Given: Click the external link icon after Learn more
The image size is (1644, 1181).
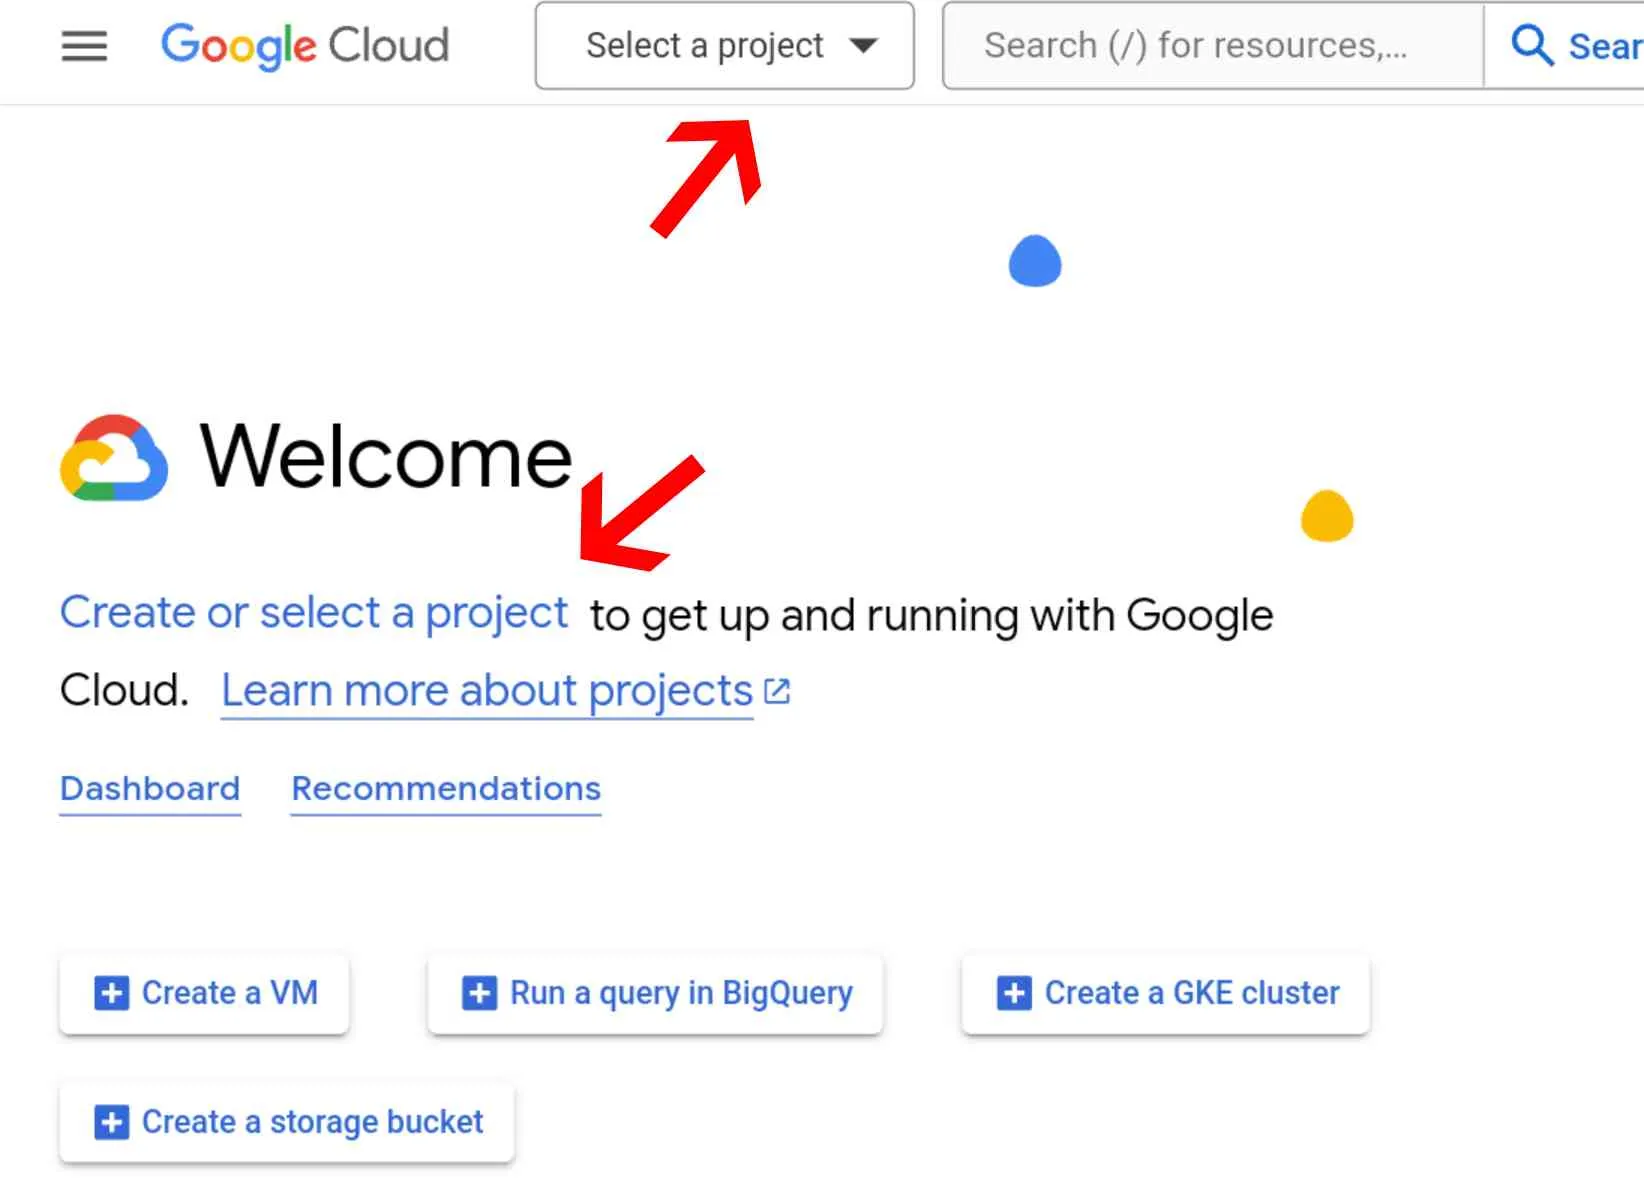Looking at the screenshot, I should [x=777, y=691].
